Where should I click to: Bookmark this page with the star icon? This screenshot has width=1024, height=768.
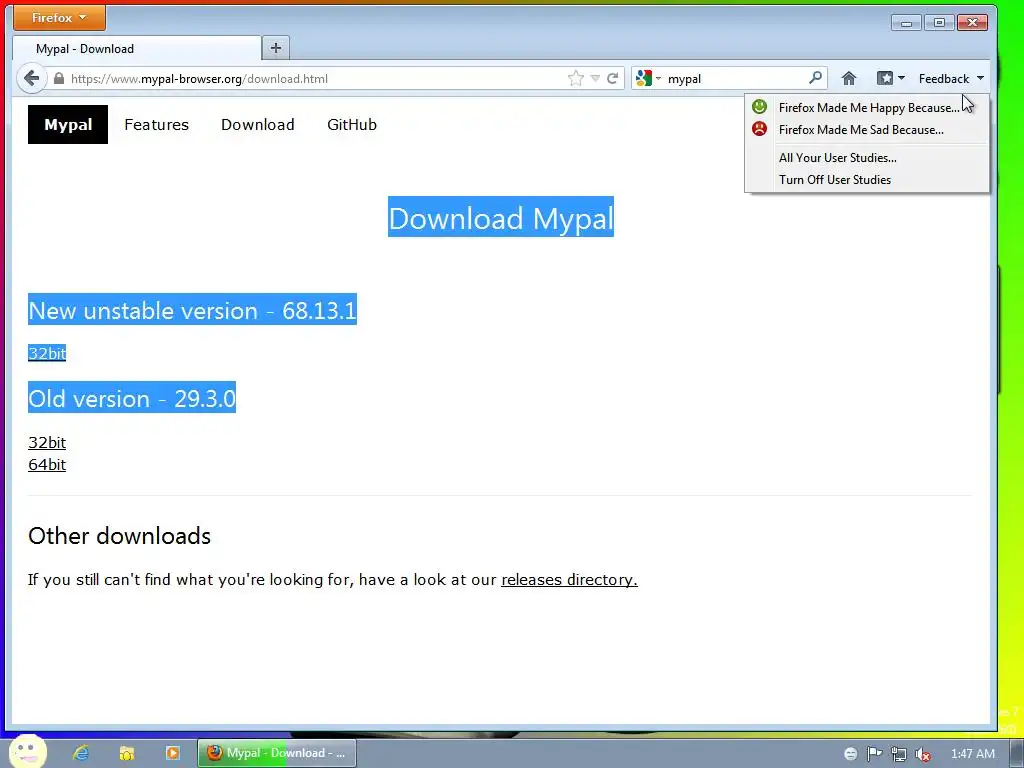pyautogui.click(x=575, y=78)
